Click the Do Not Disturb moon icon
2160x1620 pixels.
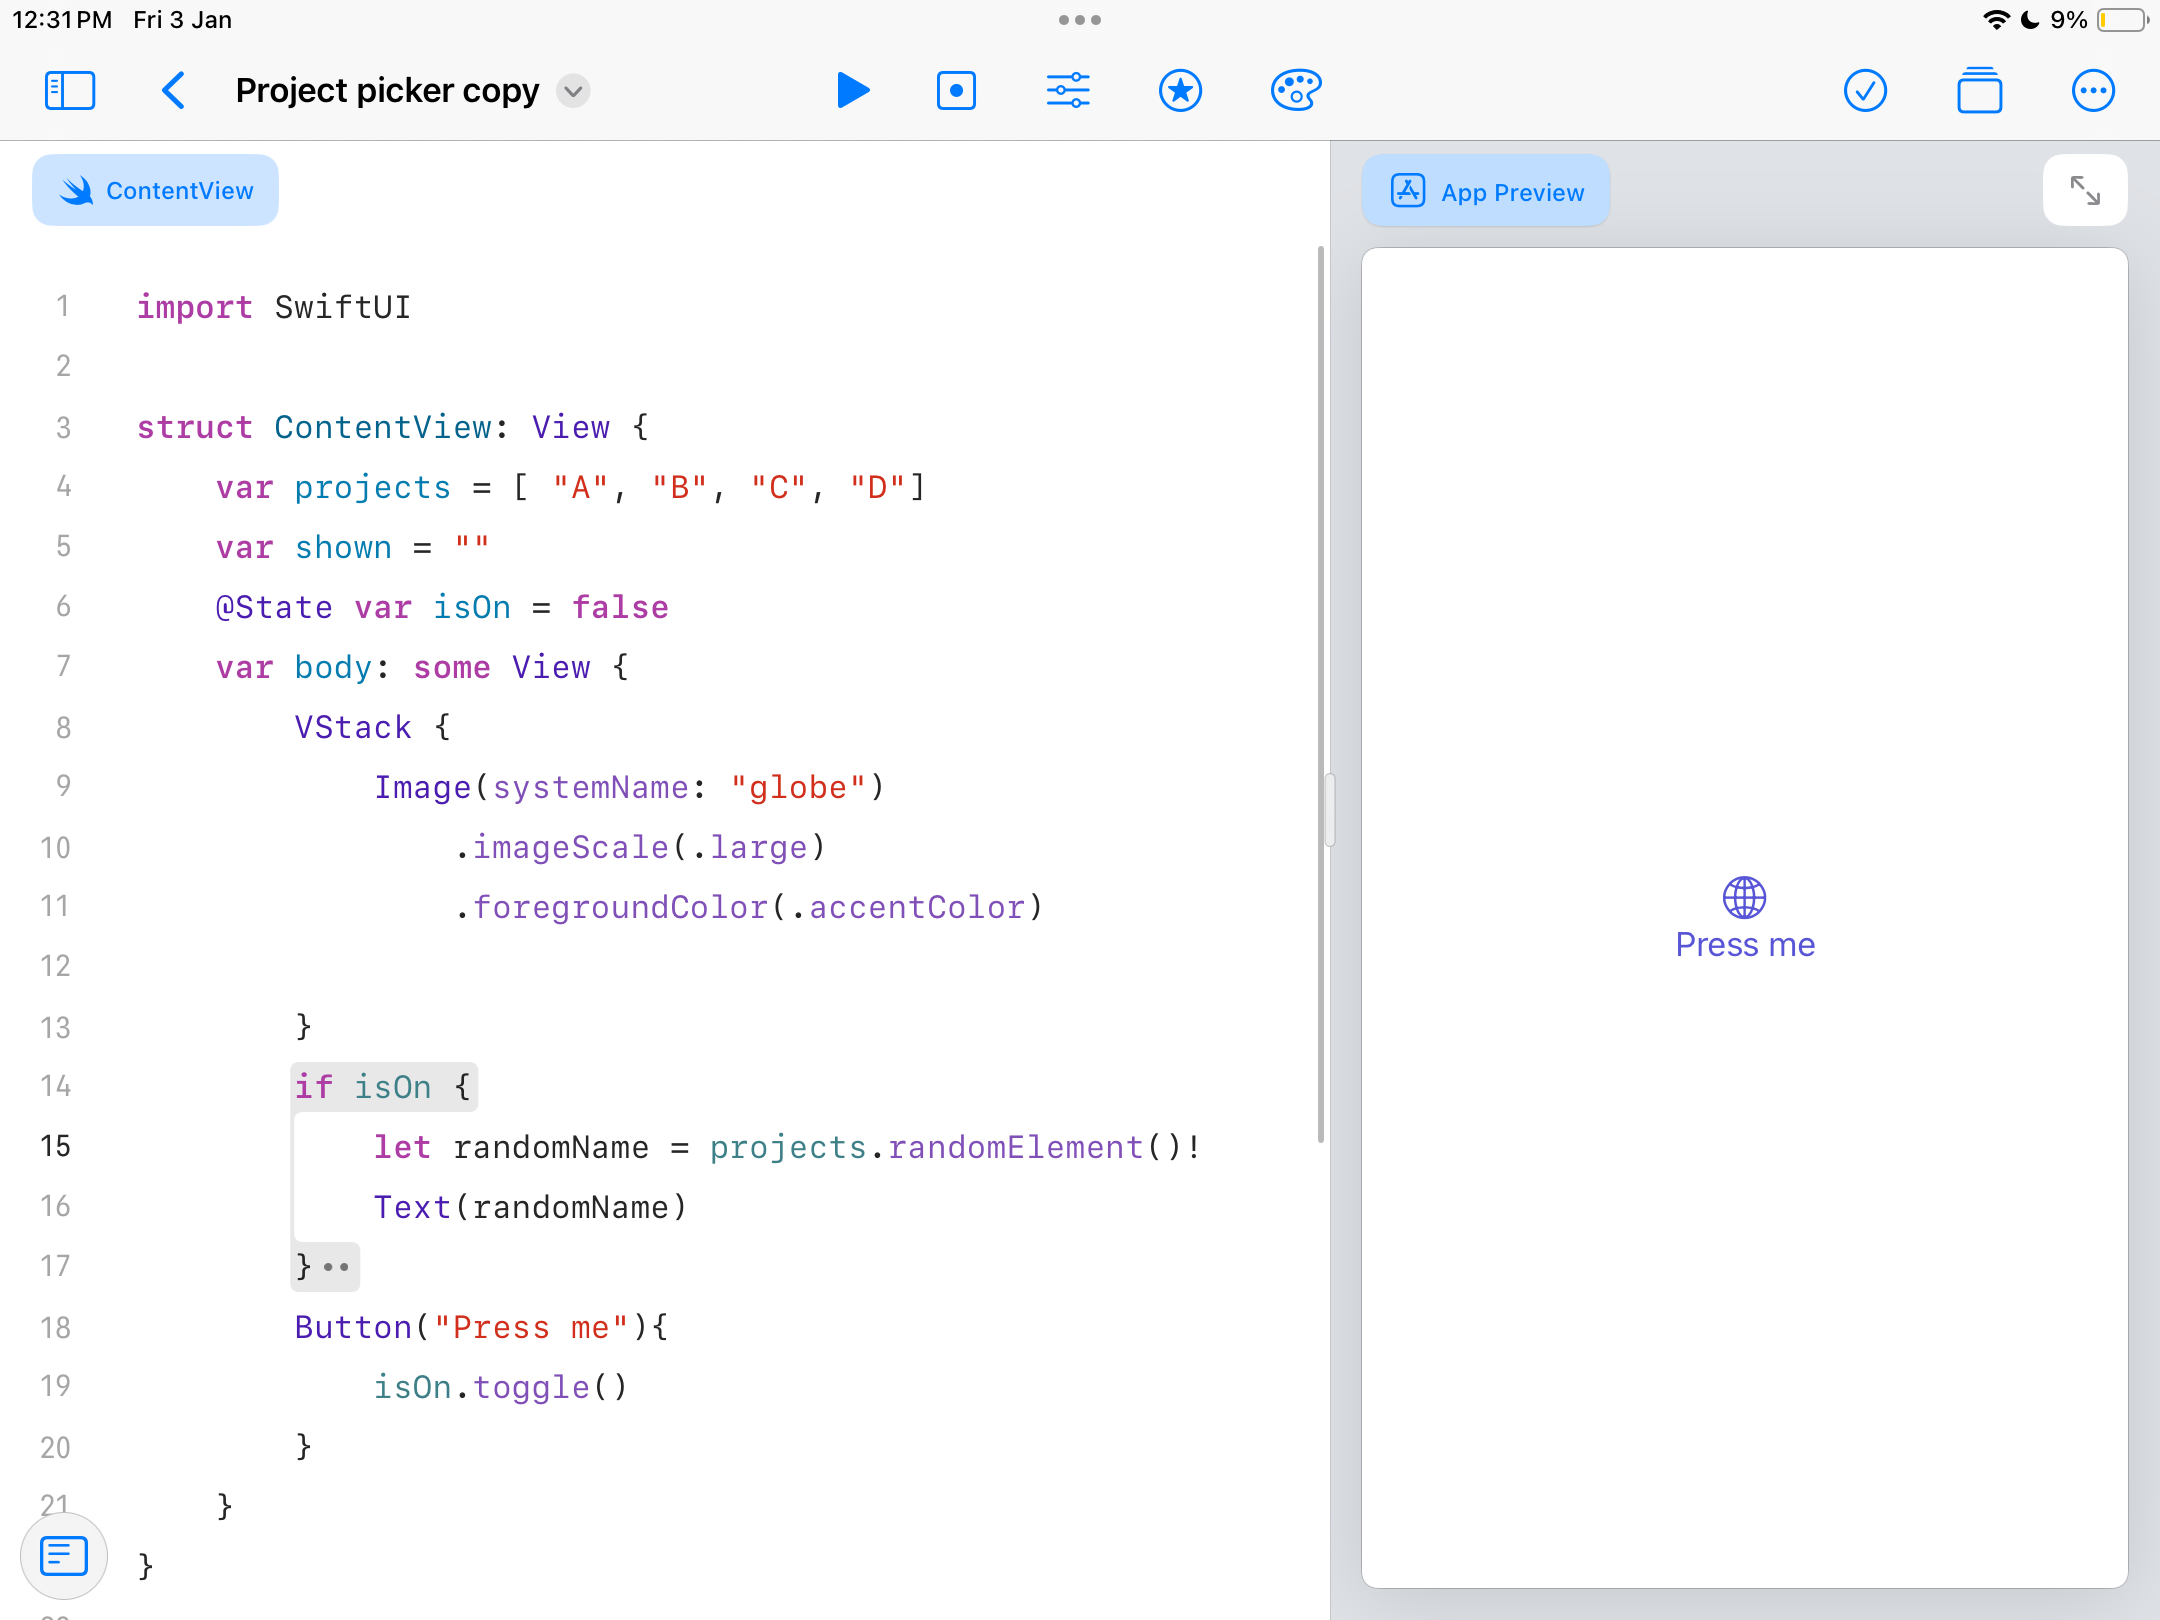(2030, 20)
